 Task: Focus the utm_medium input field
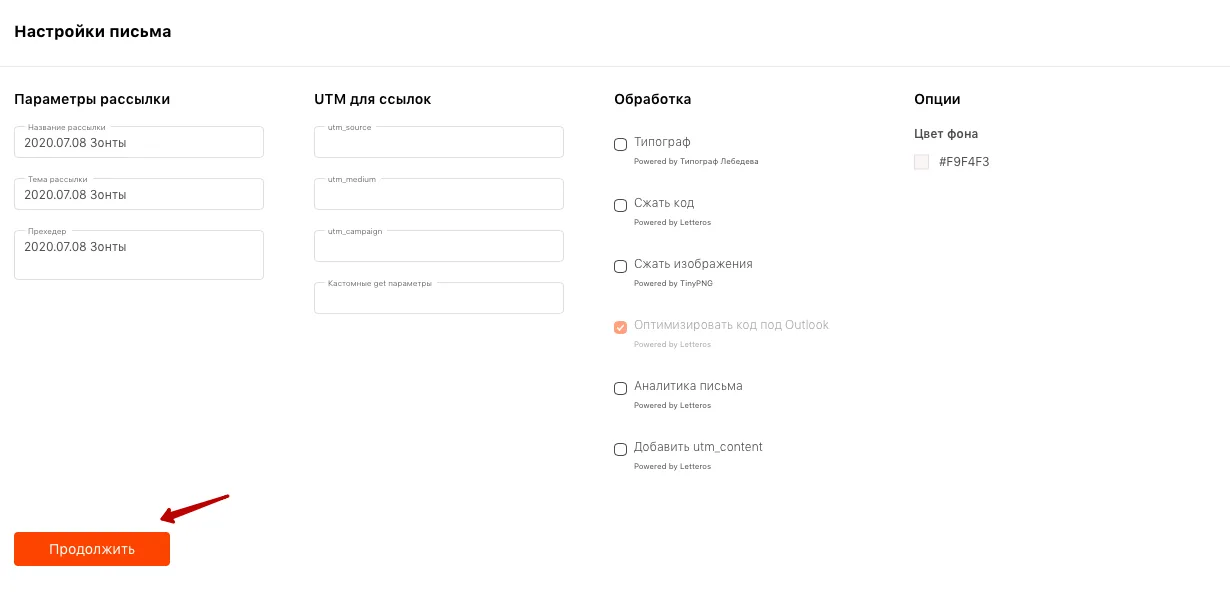[439, 194]
